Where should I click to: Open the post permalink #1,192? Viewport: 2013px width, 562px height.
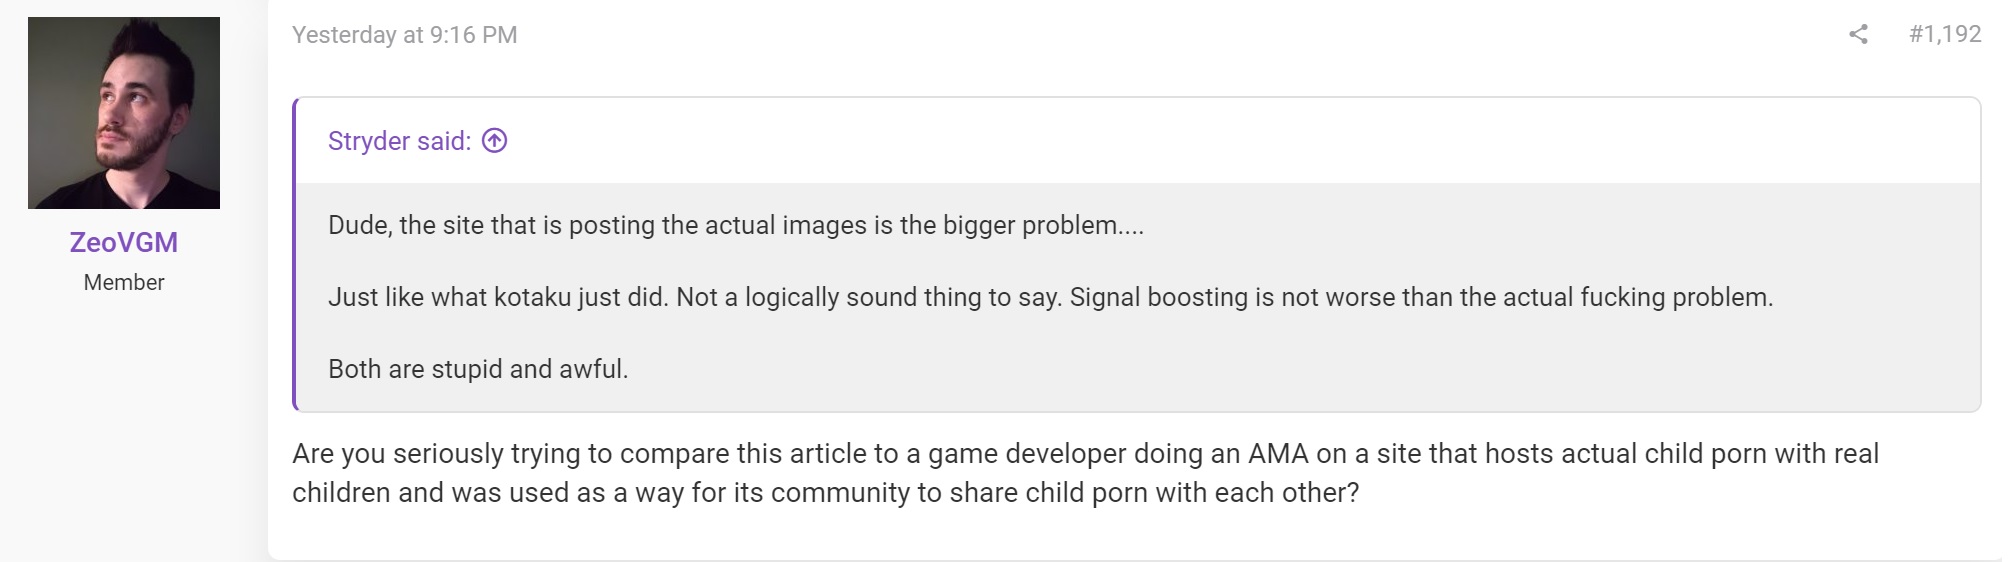point(1944,34)
